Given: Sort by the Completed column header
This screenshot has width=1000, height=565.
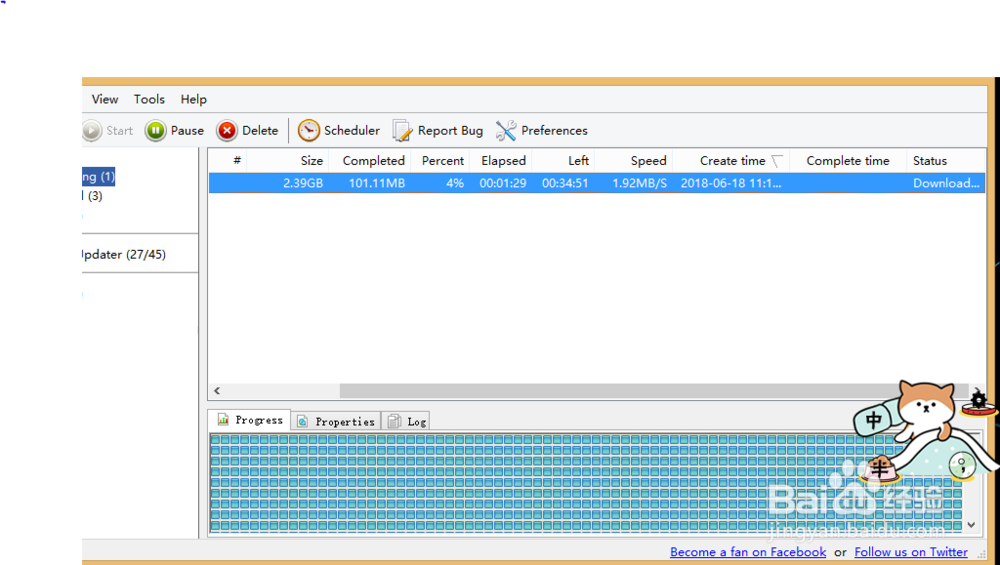Looking at the screenshot, I should pos(370,161).
